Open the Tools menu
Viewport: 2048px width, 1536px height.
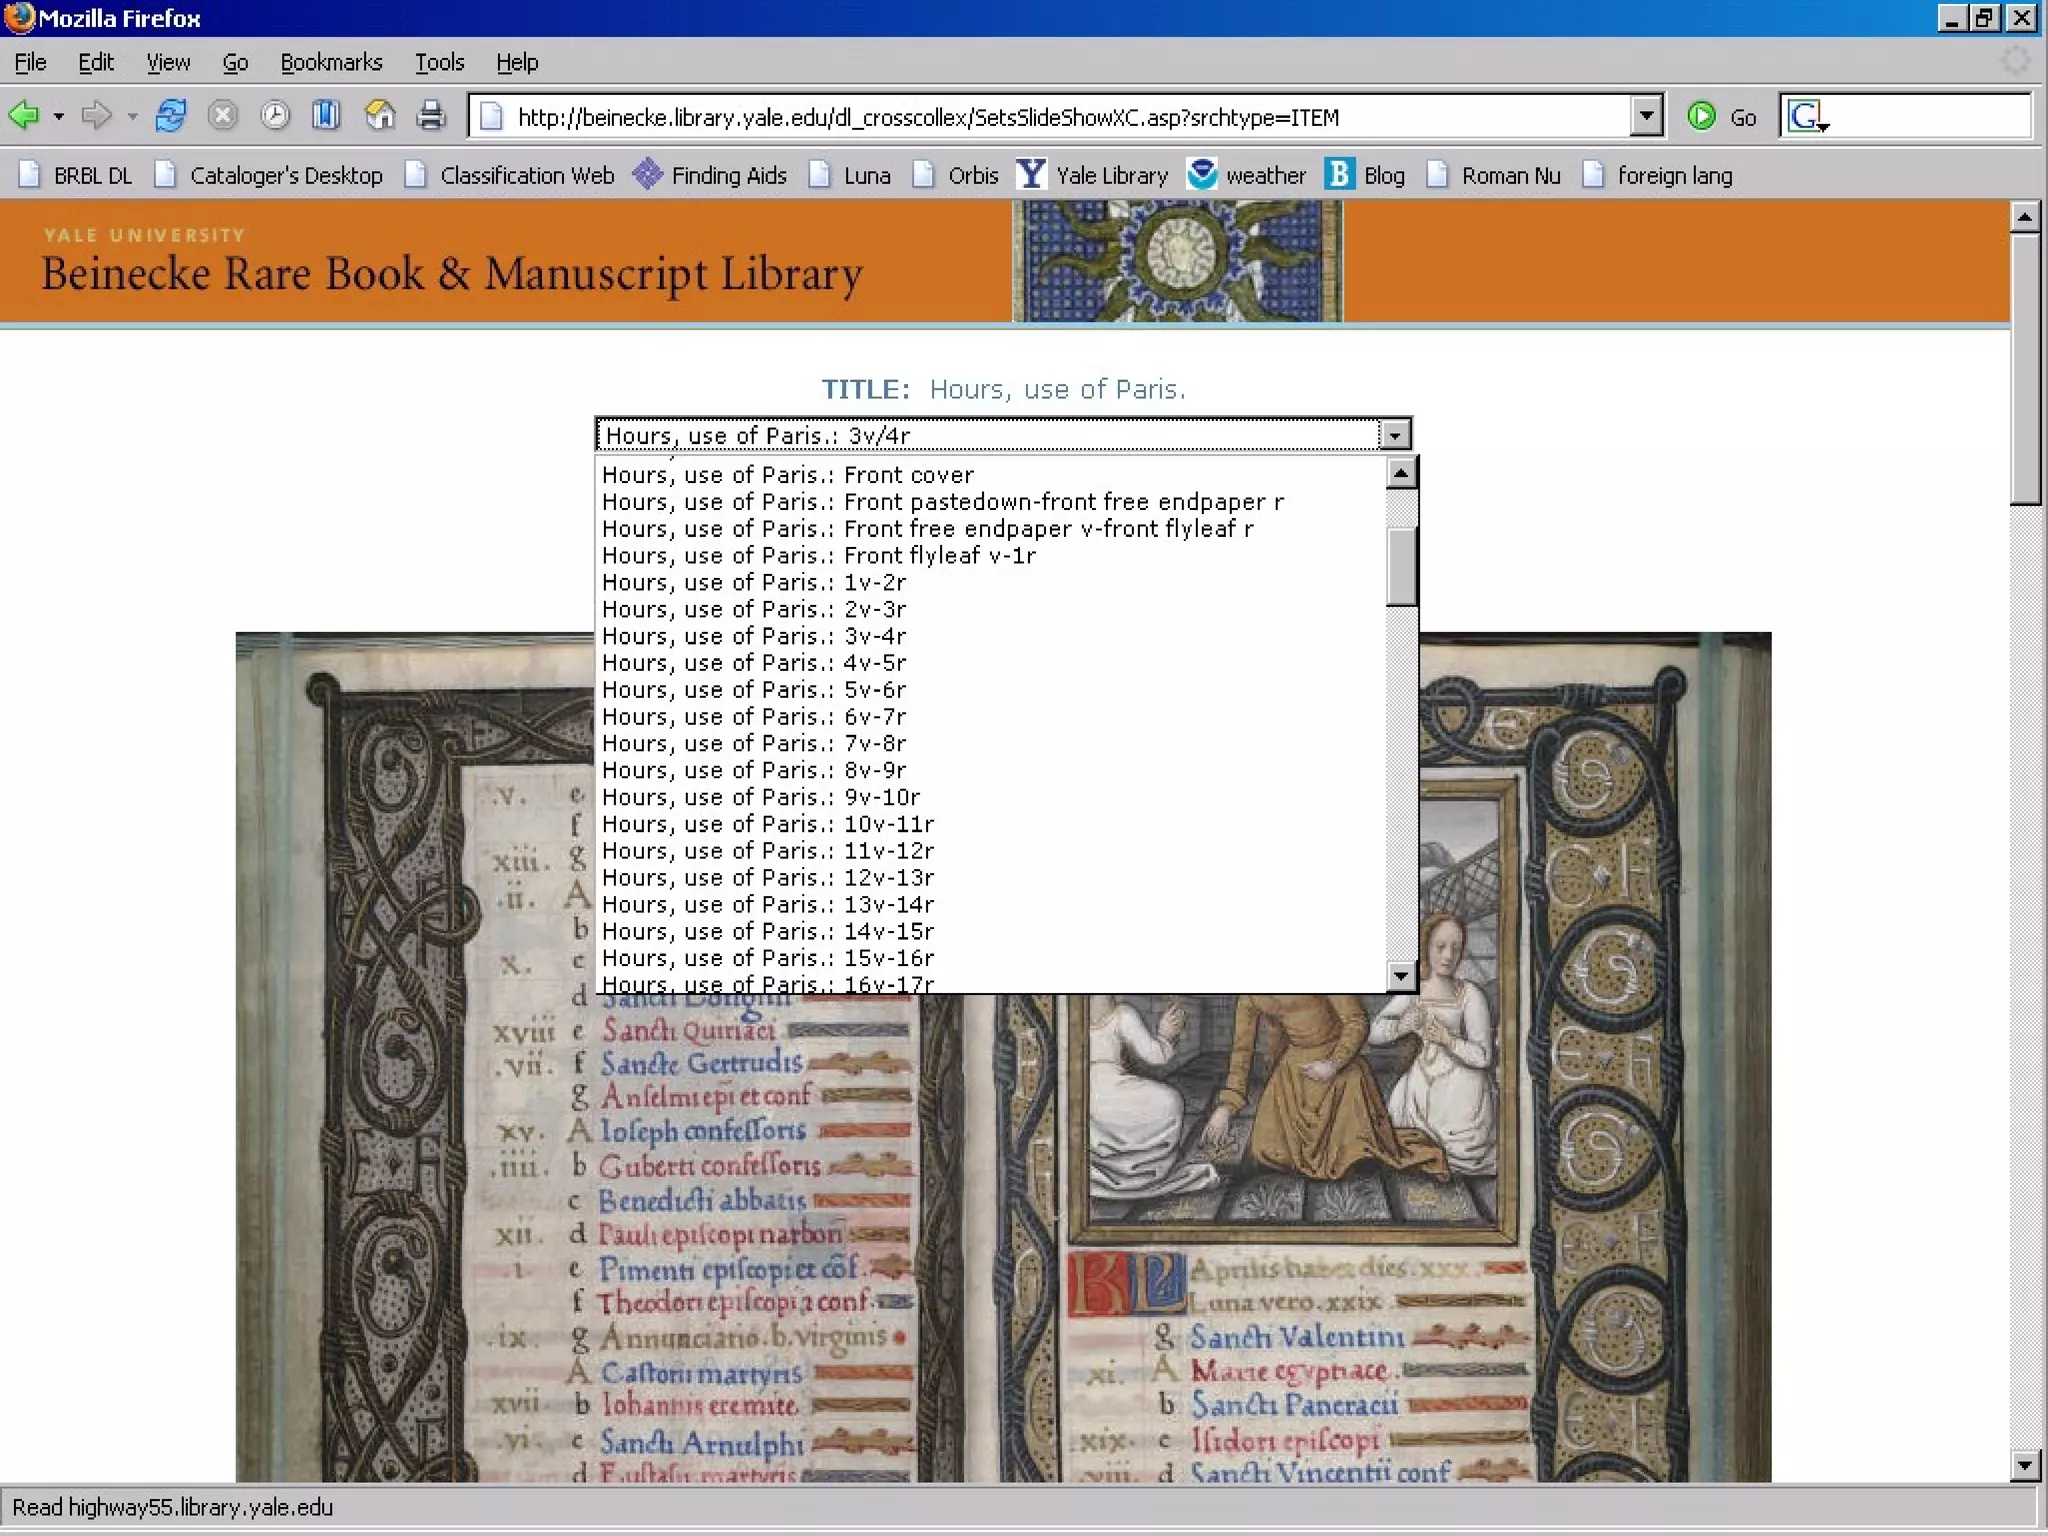tap(439, 62)
